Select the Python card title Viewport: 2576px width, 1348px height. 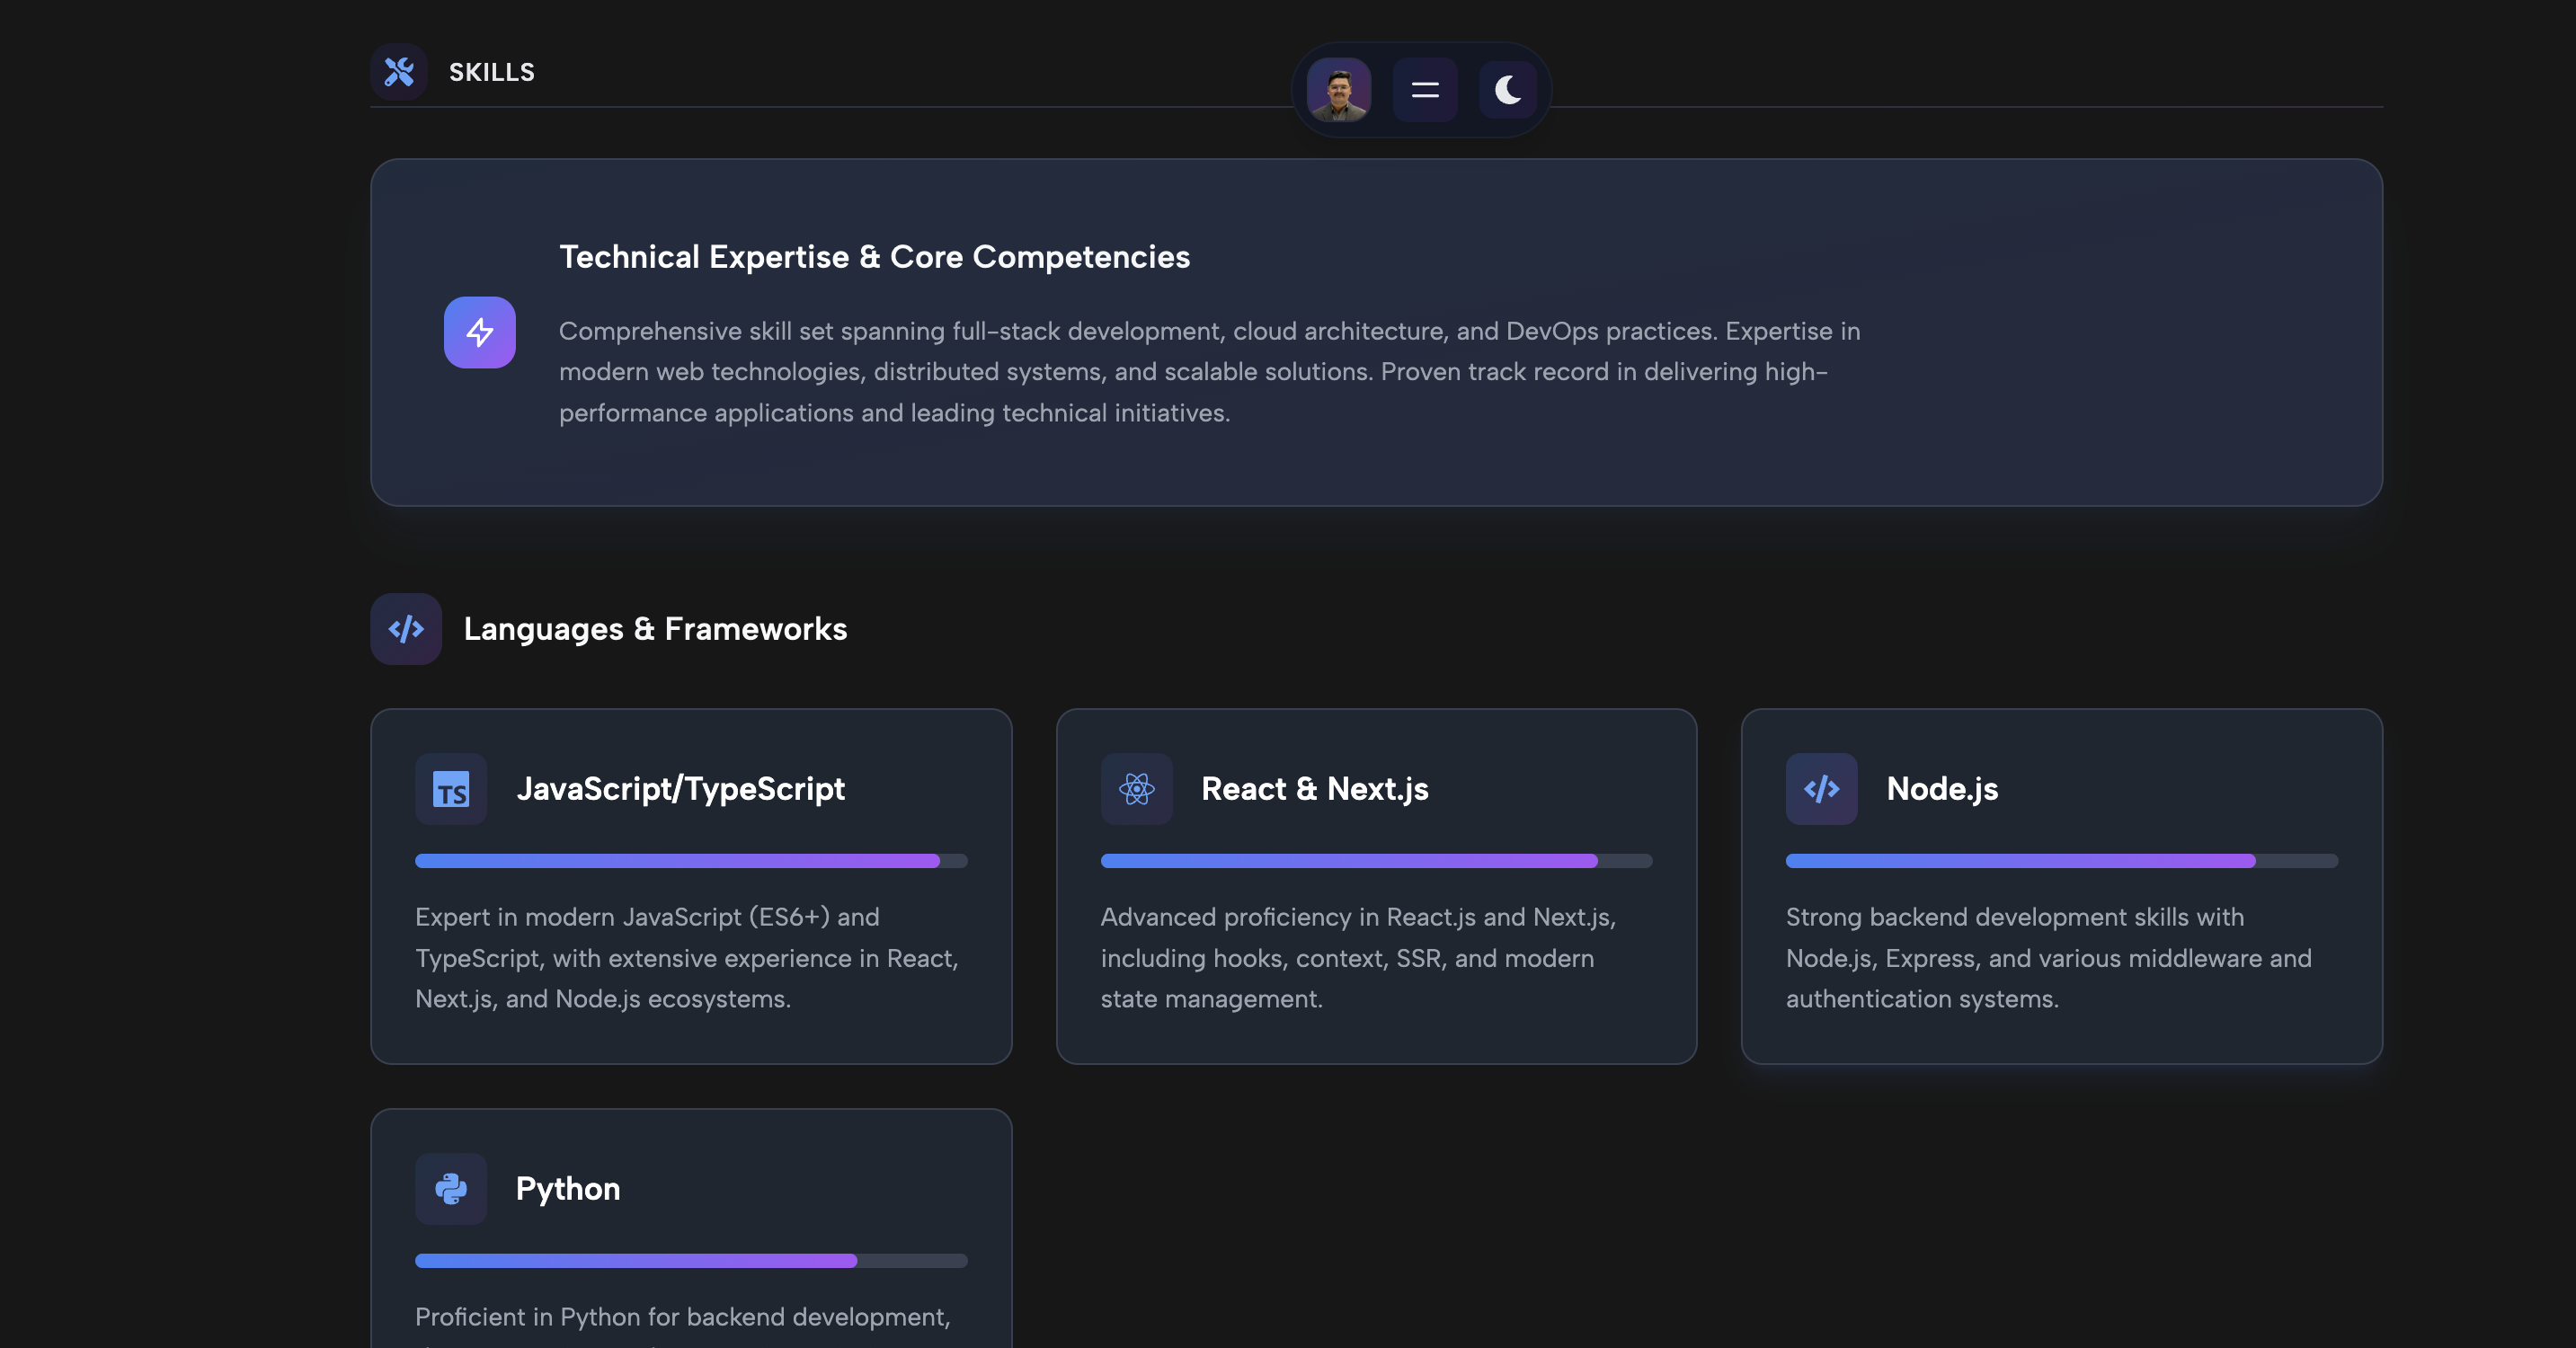tap(567, 1189)
